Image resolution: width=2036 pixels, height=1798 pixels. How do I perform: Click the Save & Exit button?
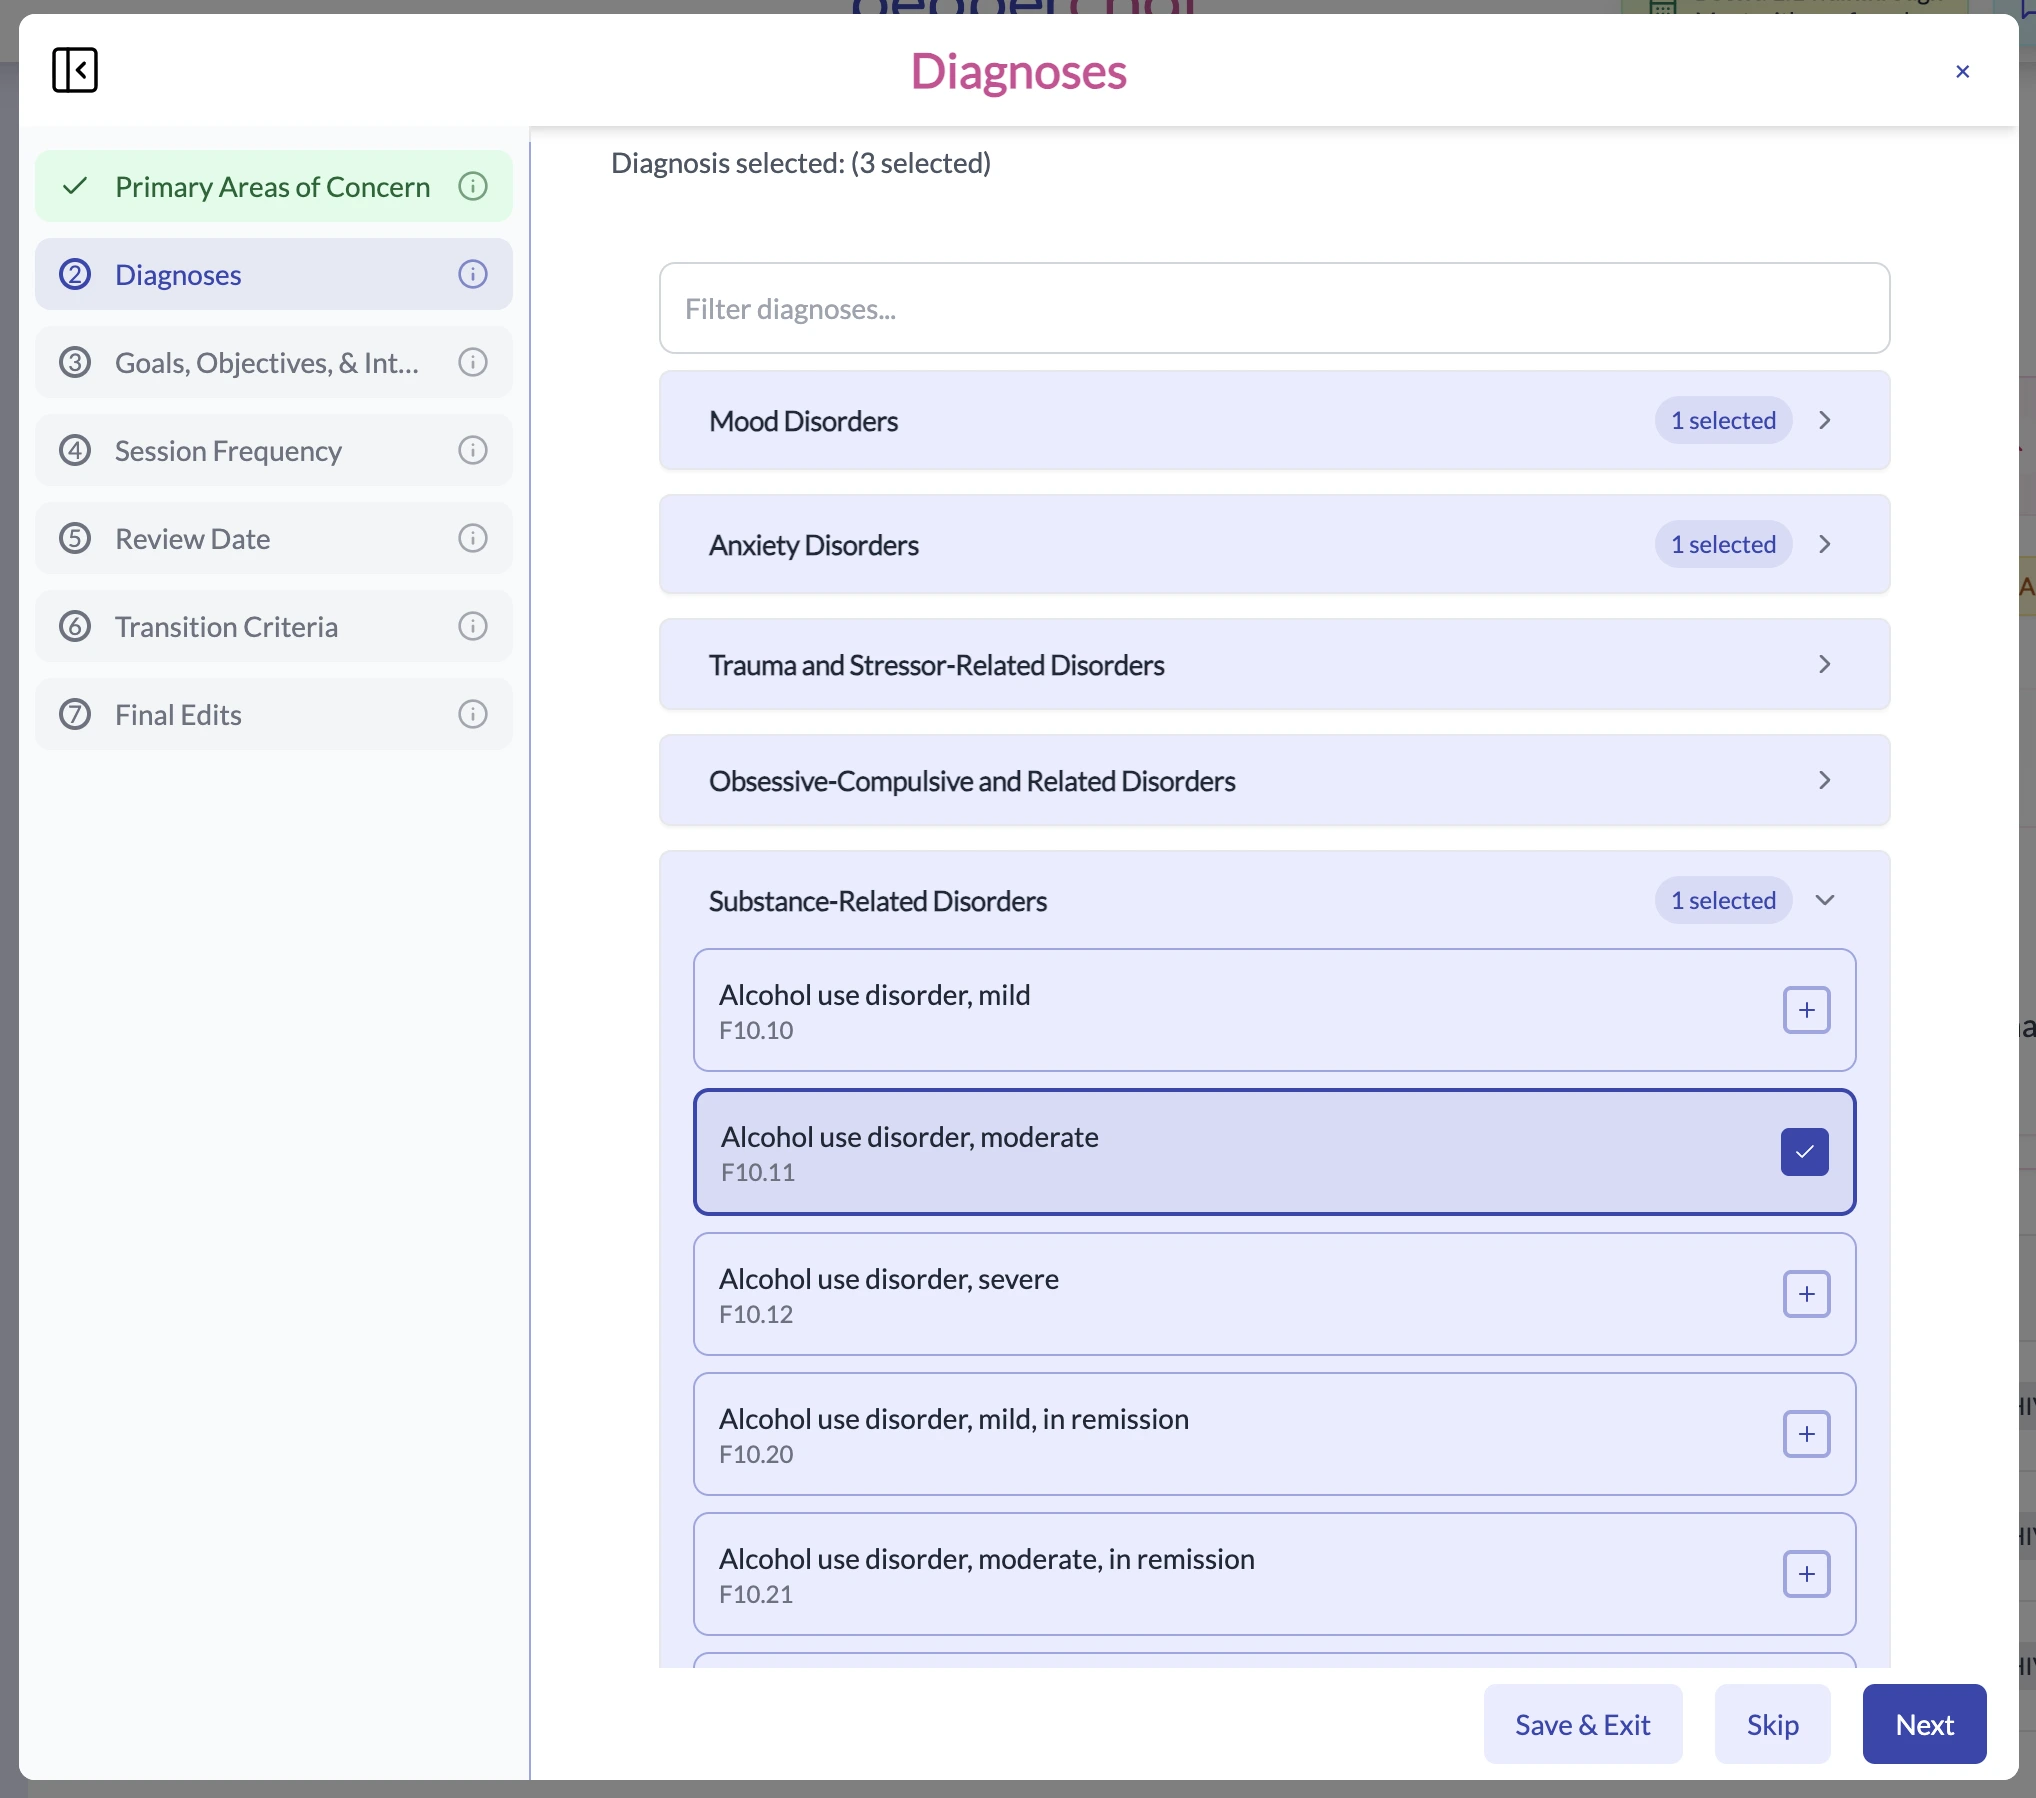pyautogui.click(x=1581, y=1724)
